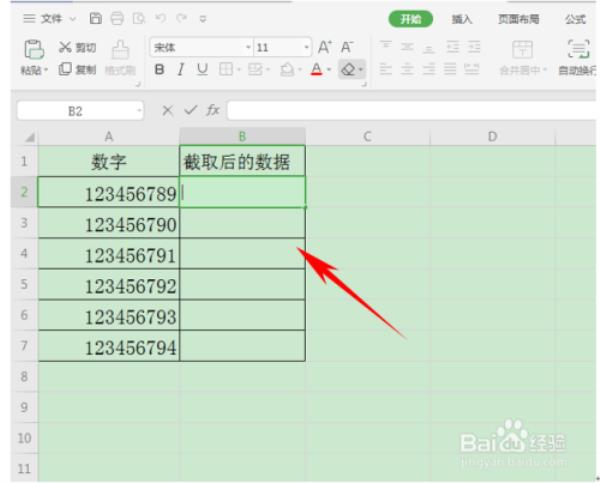Toggle Underline formatting
This screenshot has width=600, height=483.
[x=202, y=69]
